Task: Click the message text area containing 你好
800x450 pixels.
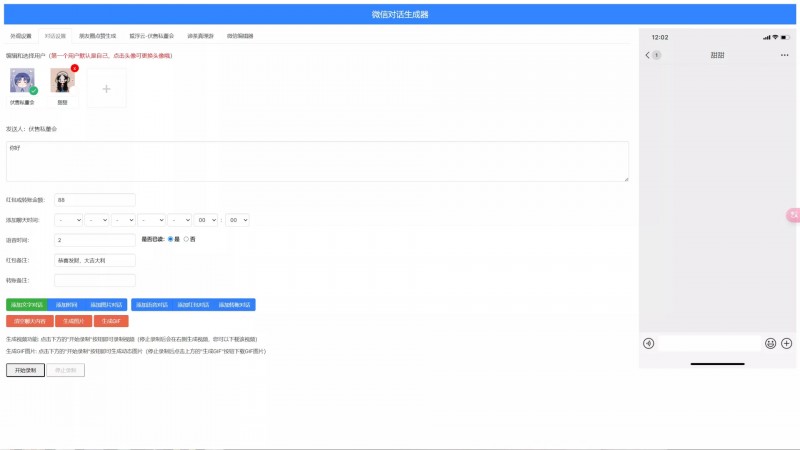Action: [317, 161]
